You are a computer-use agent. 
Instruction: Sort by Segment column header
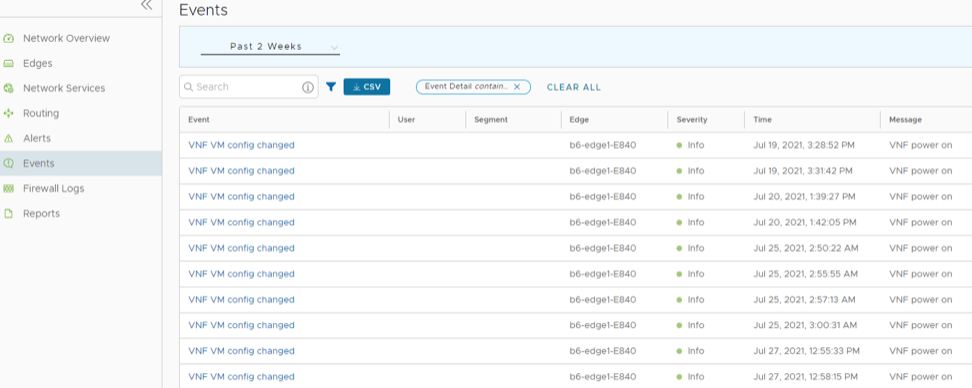[491, 120]
